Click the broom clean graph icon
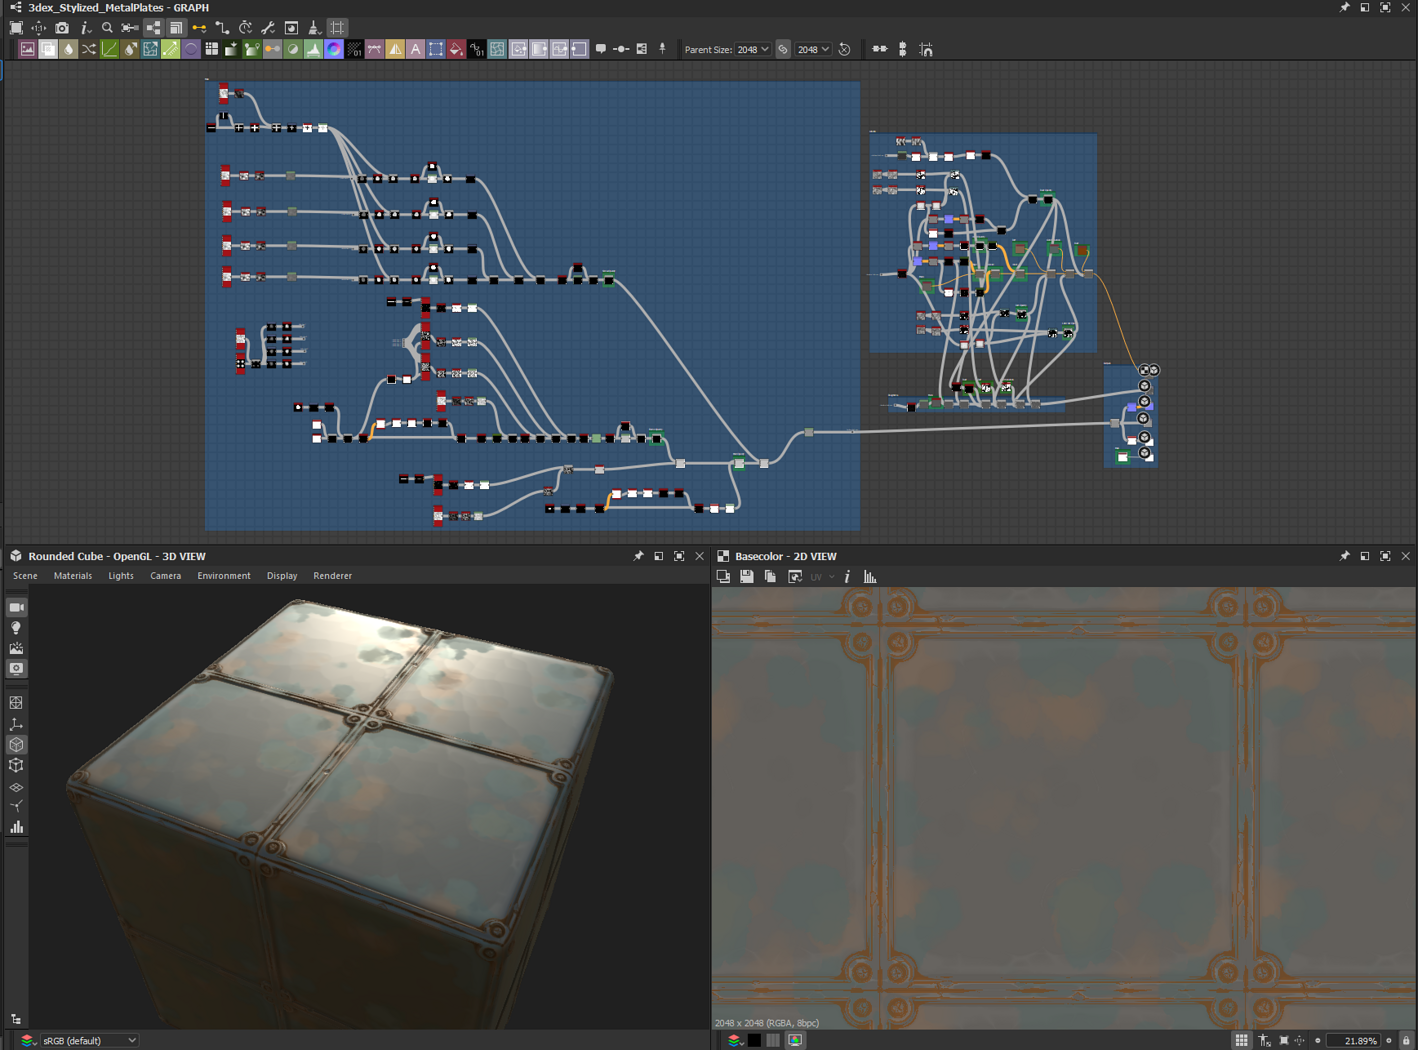This screenshot has height=1050, width=1418. pos(314,28)
